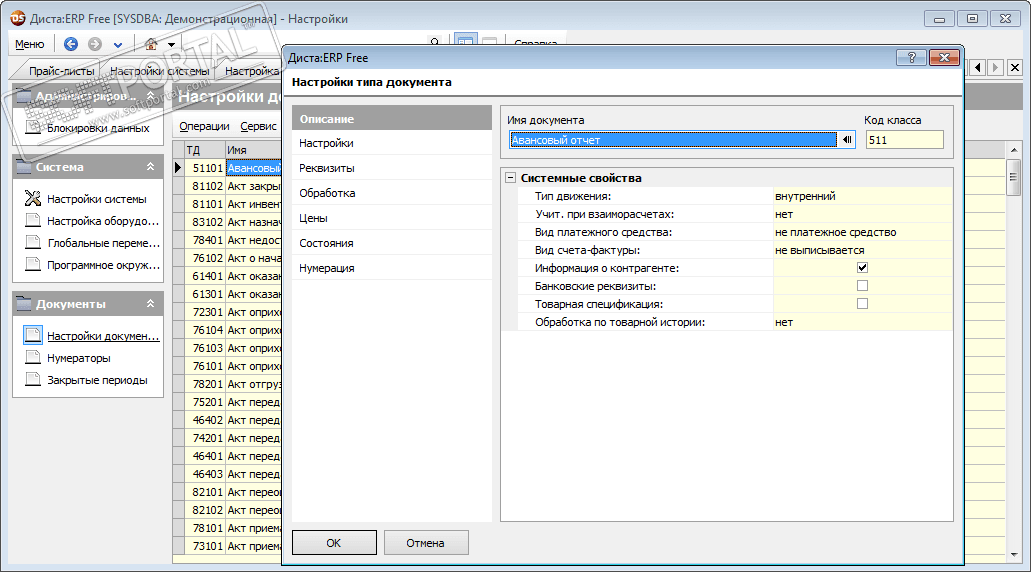Viewport: 1031px width, 572px height.
Task: Open the Сервис menu
Action: pos(258,126)
